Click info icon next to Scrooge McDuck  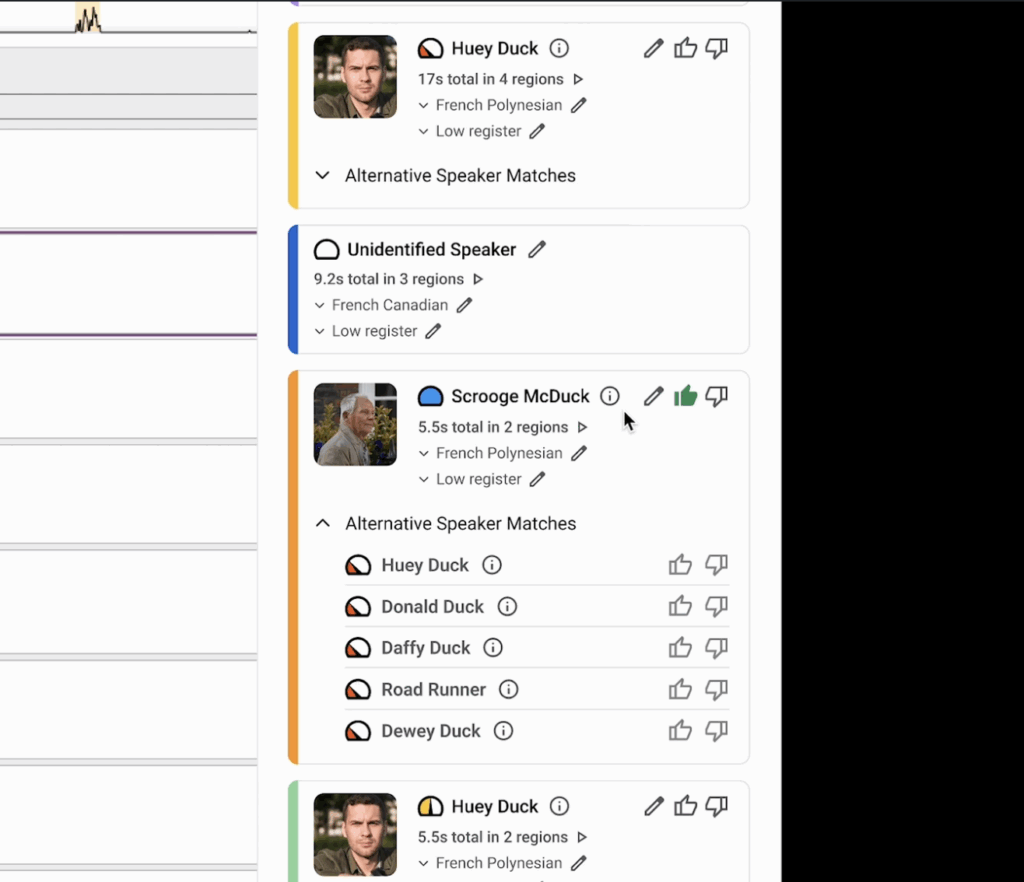610,397
